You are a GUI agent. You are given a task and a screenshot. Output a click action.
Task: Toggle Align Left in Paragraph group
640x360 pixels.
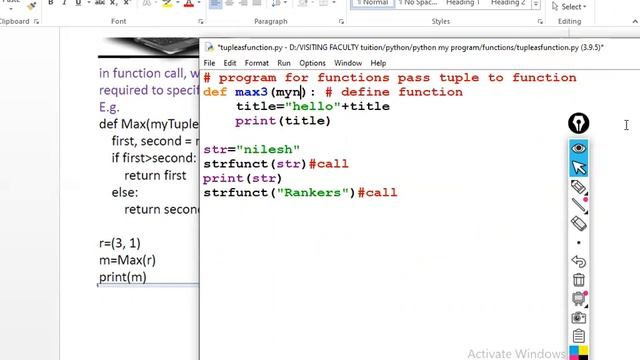click(x=216, y=3)
